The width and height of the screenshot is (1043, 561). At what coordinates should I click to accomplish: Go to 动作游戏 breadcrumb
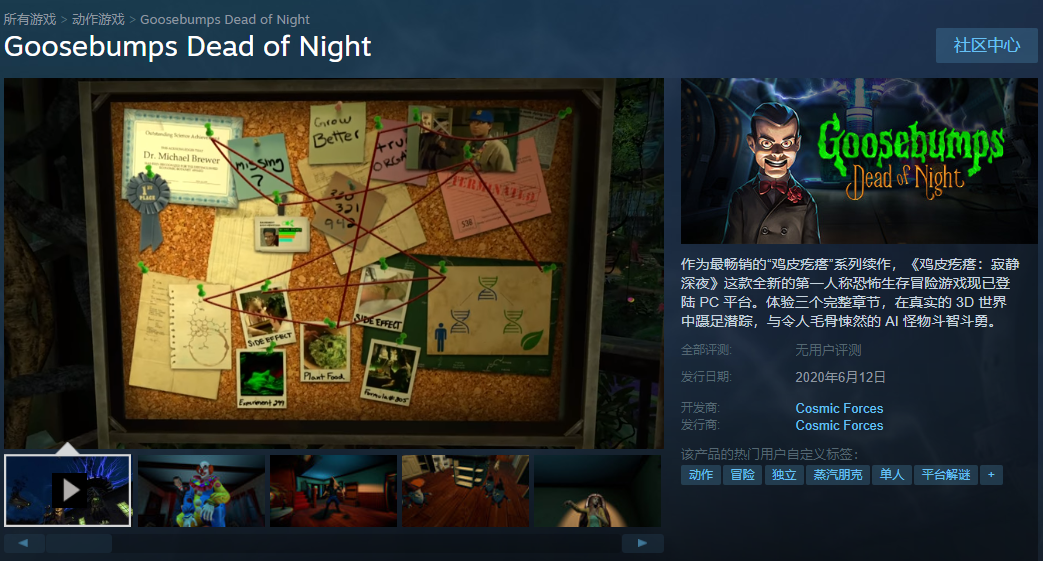coord(98,19)
